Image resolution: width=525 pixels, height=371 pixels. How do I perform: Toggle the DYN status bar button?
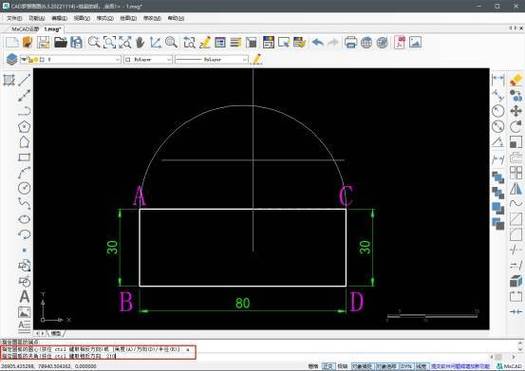pyautogui.click(x=406, y=366)
